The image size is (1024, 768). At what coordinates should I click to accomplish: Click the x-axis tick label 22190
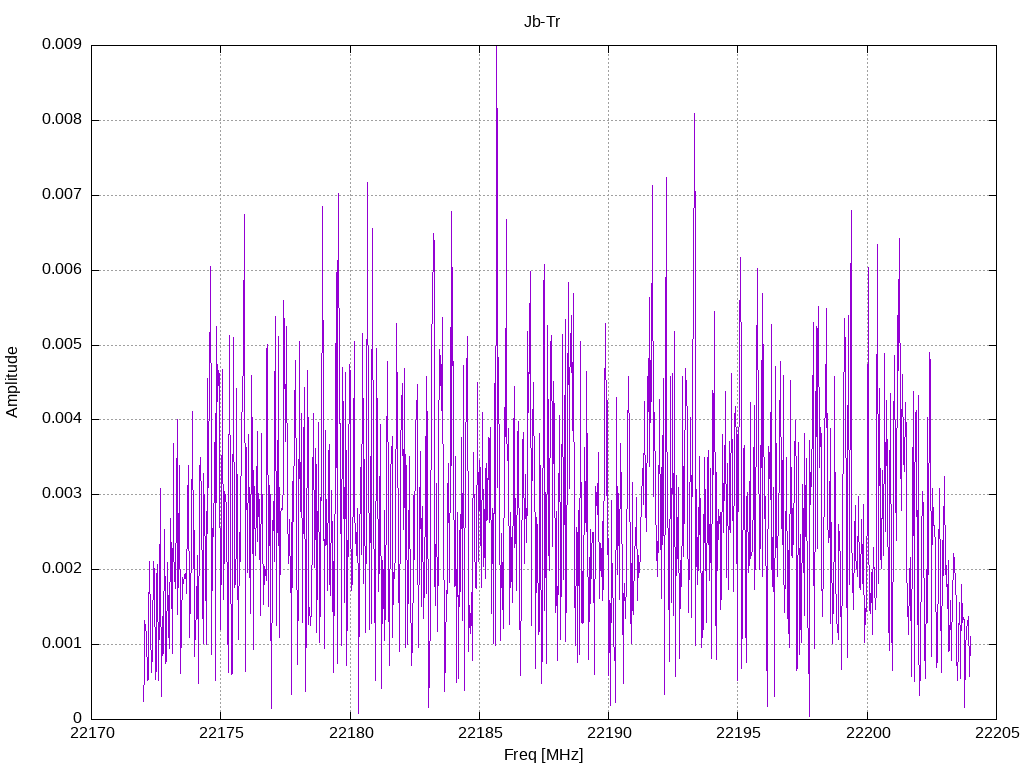tap(609, 733)
